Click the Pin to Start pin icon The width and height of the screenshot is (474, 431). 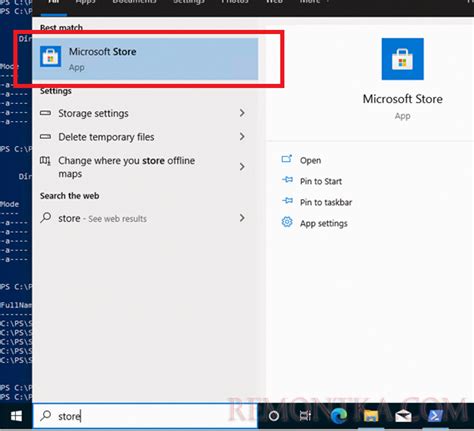coord(287,180)
